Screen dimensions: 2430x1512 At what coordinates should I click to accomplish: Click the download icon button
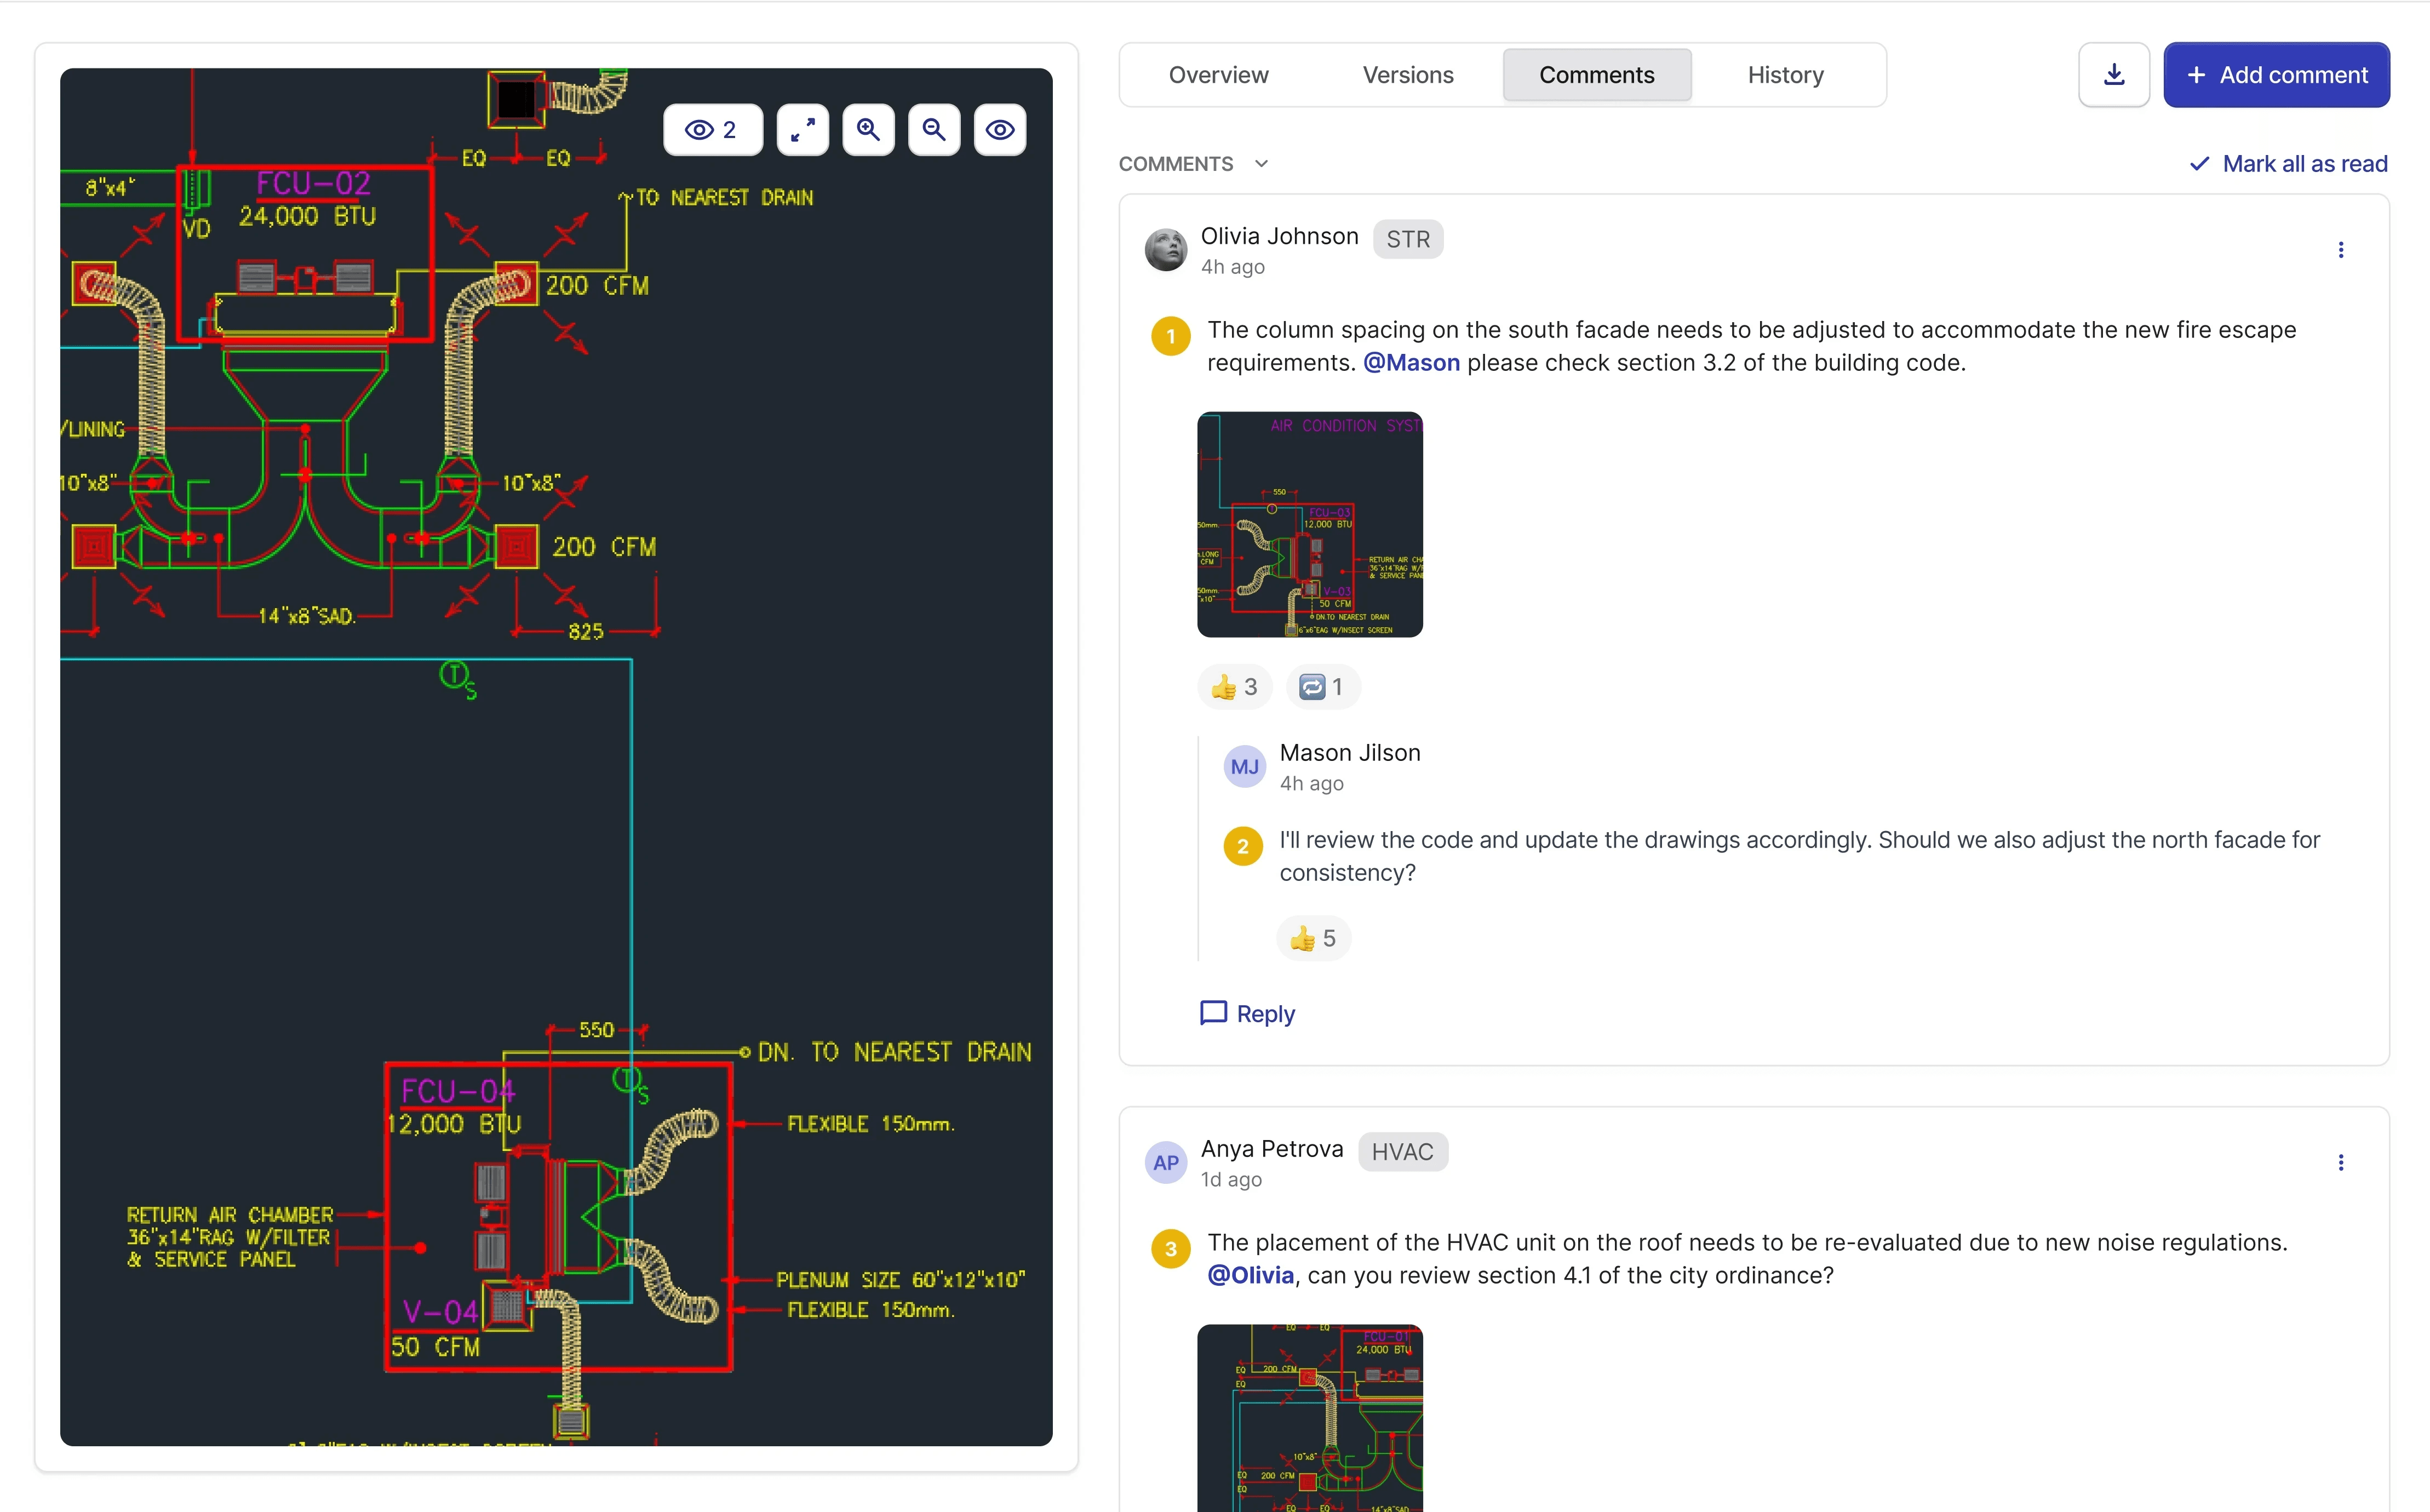point(2113,75)
